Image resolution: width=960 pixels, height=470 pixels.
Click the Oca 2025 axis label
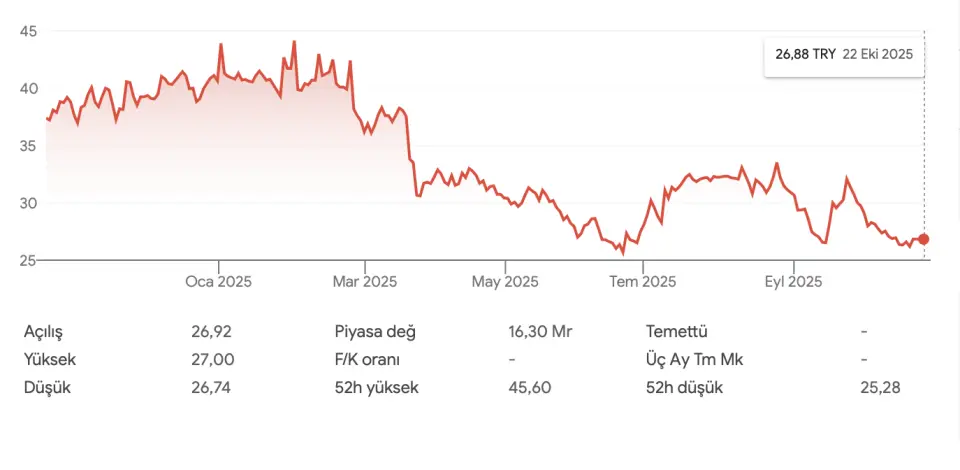pyautogui.click(x=218, y=282)
